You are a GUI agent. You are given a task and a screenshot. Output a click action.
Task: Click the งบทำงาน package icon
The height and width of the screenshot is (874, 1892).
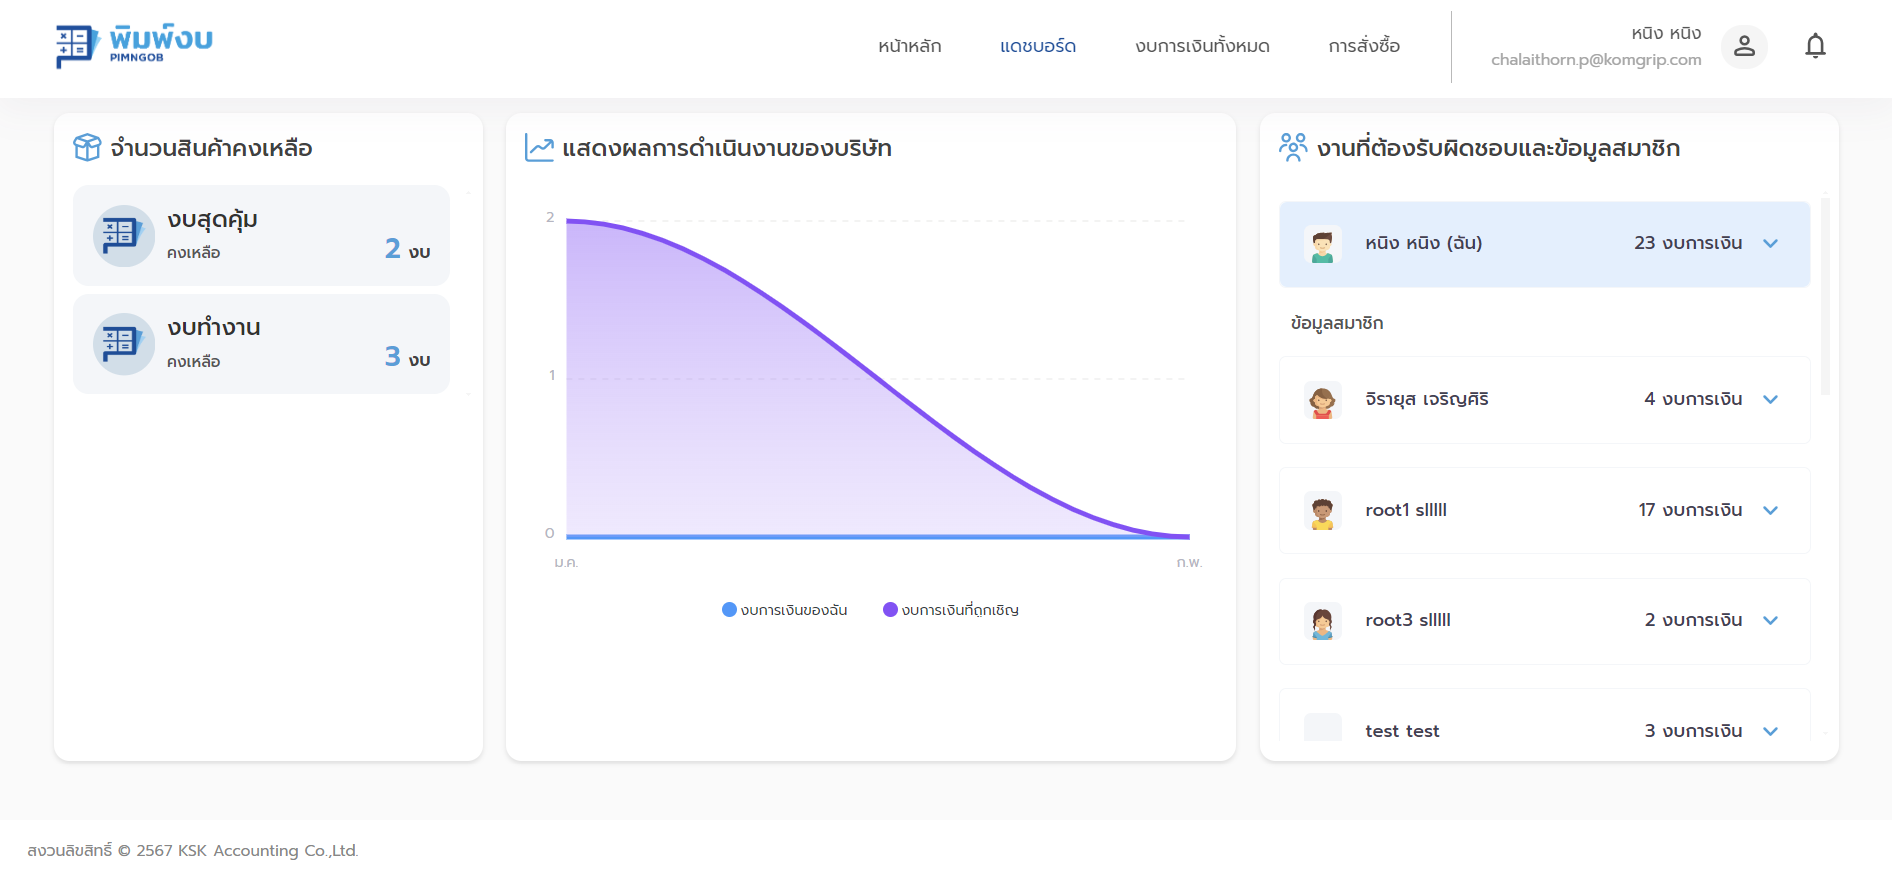(x=123, y=344)
